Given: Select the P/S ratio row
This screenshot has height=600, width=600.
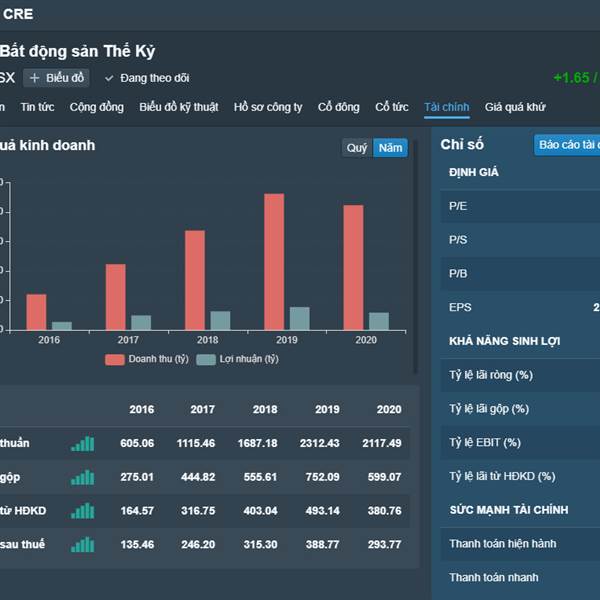Looking at the screenshot, I should click(520, 240).
